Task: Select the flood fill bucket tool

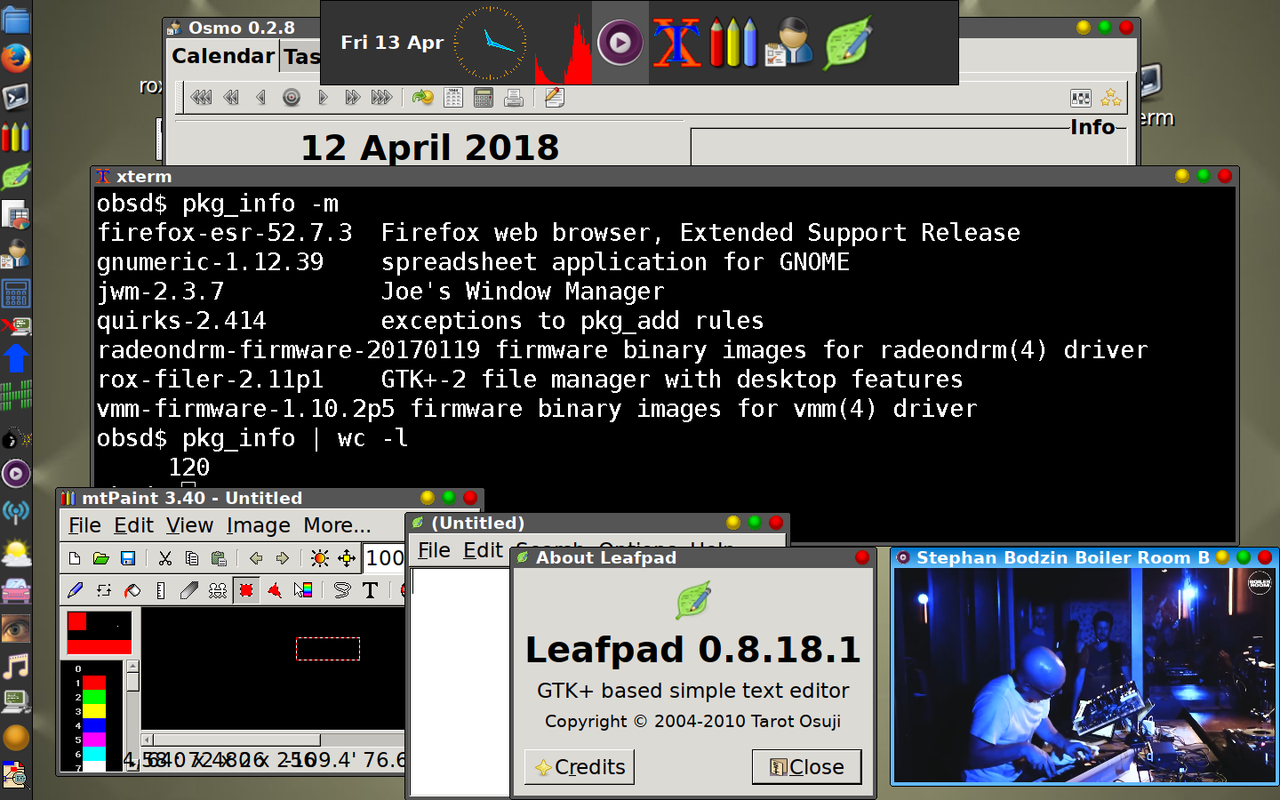Action: tap(131, 590)
